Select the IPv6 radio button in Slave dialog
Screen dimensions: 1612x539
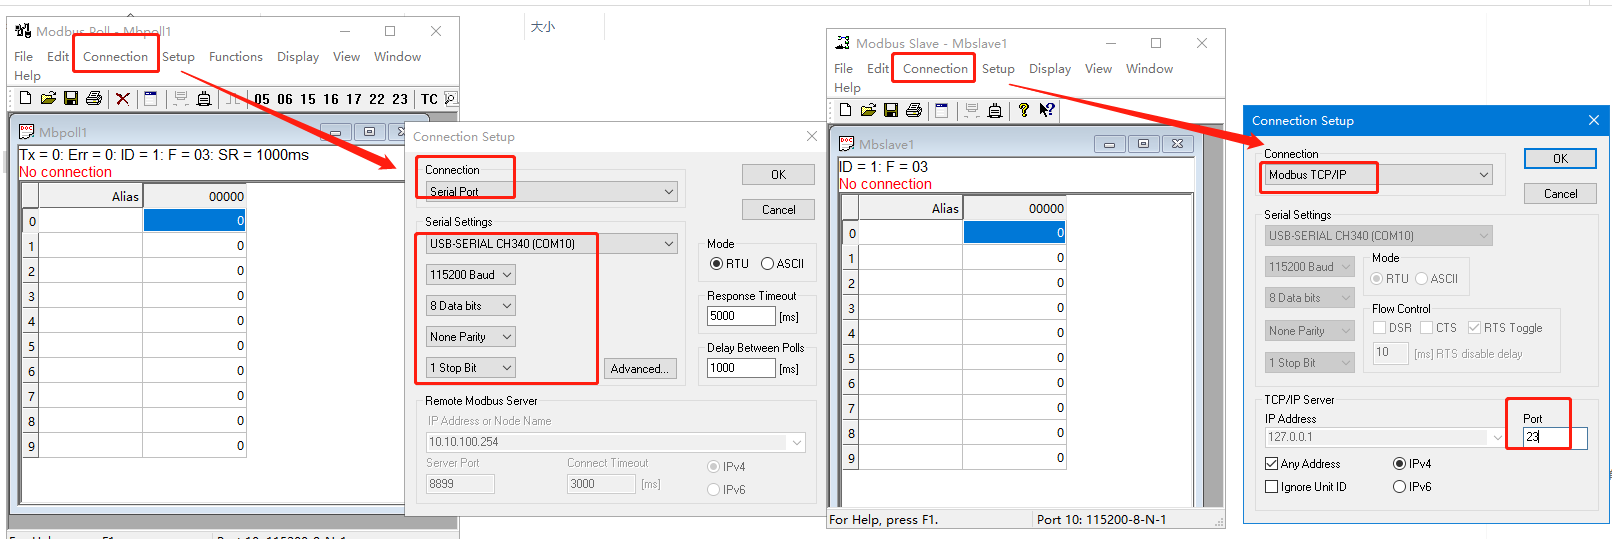1400,487
